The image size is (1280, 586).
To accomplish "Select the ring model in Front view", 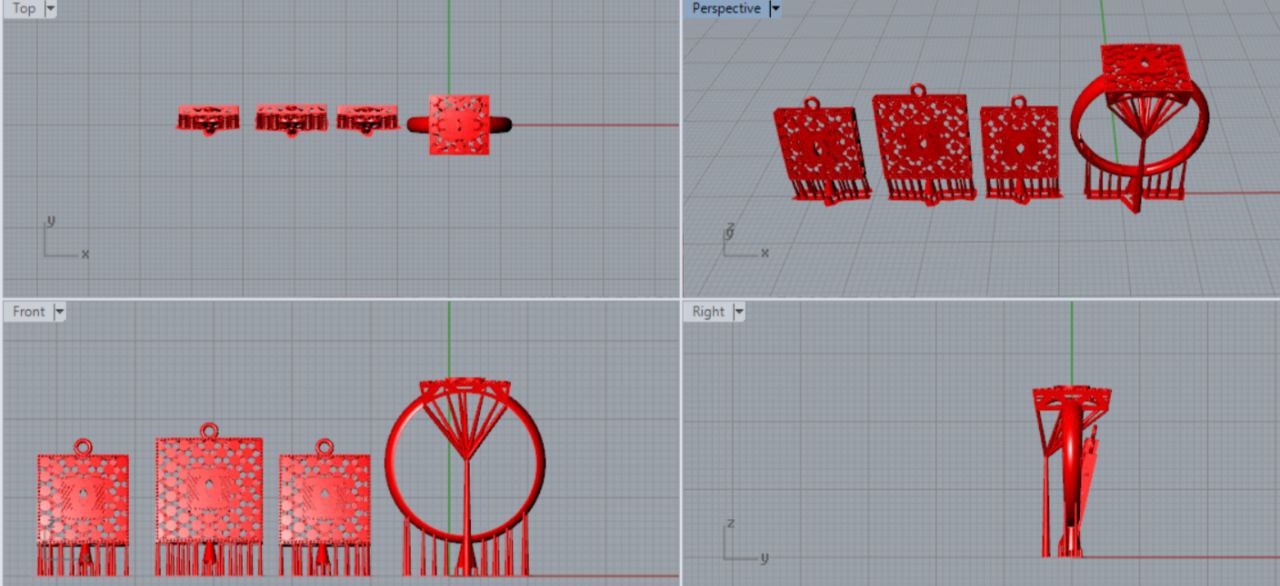I will [465, 478].
